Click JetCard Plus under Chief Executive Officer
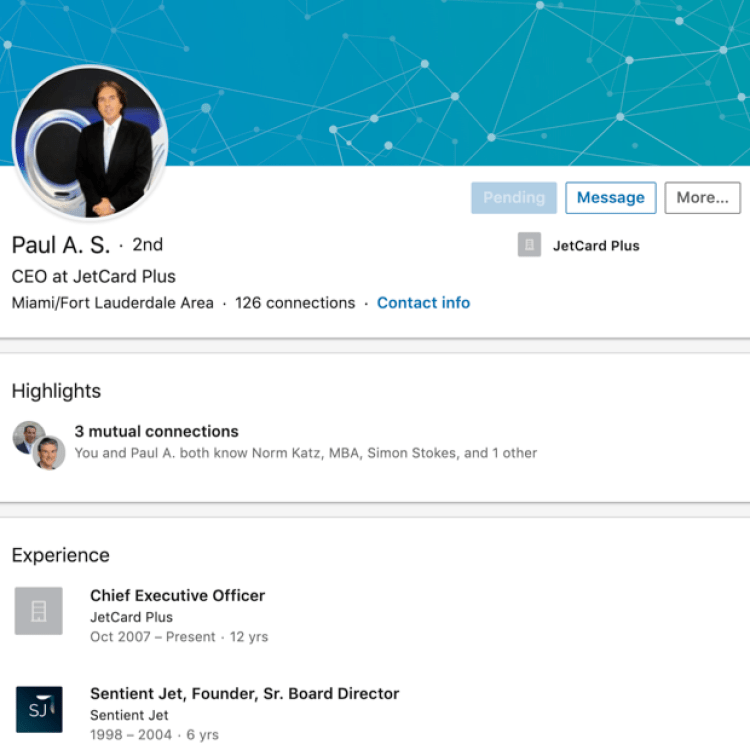Screen dimensions: 750x756 131,617
